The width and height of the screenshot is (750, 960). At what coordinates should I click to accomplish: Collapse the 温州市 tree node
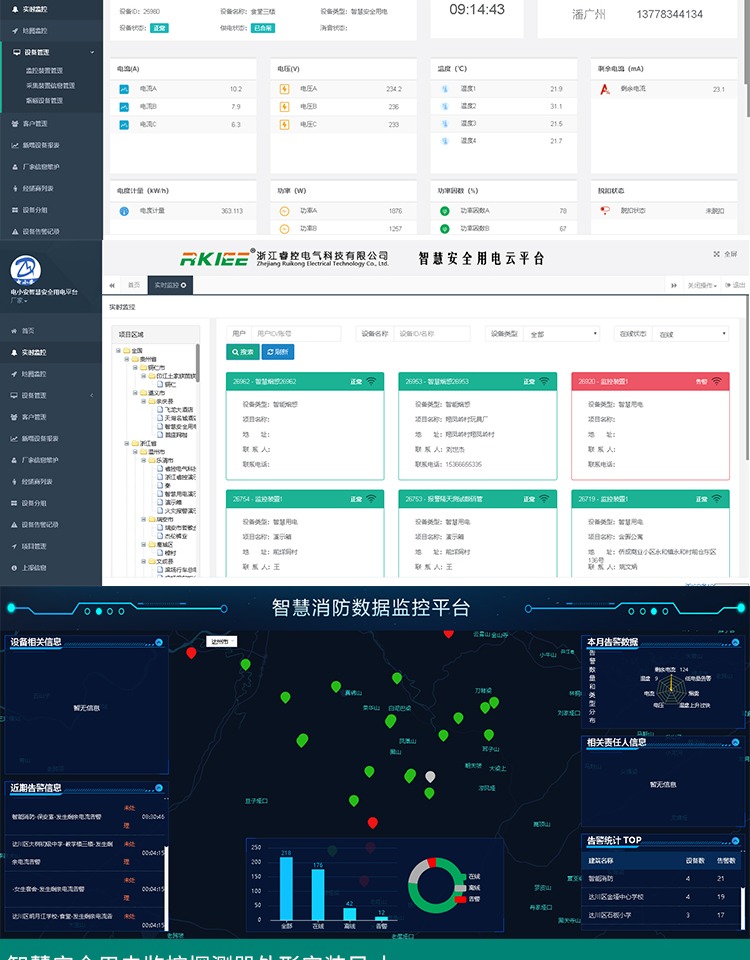[135, 452]
